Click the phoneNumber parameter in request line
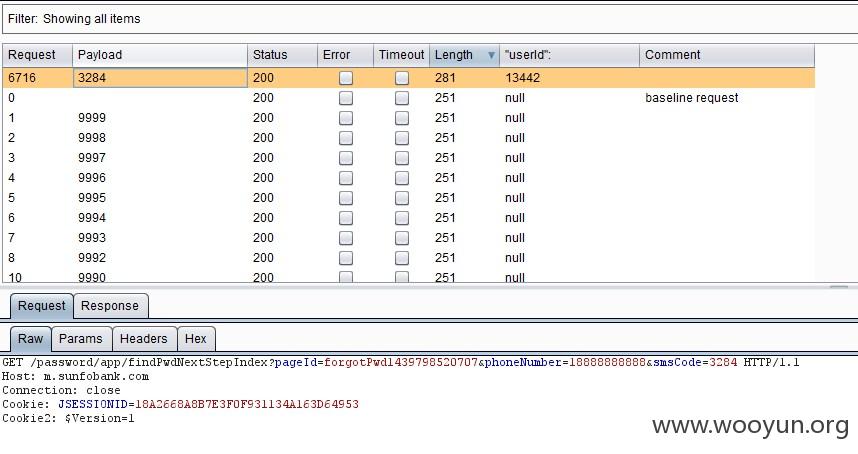 tap(565, 363)
